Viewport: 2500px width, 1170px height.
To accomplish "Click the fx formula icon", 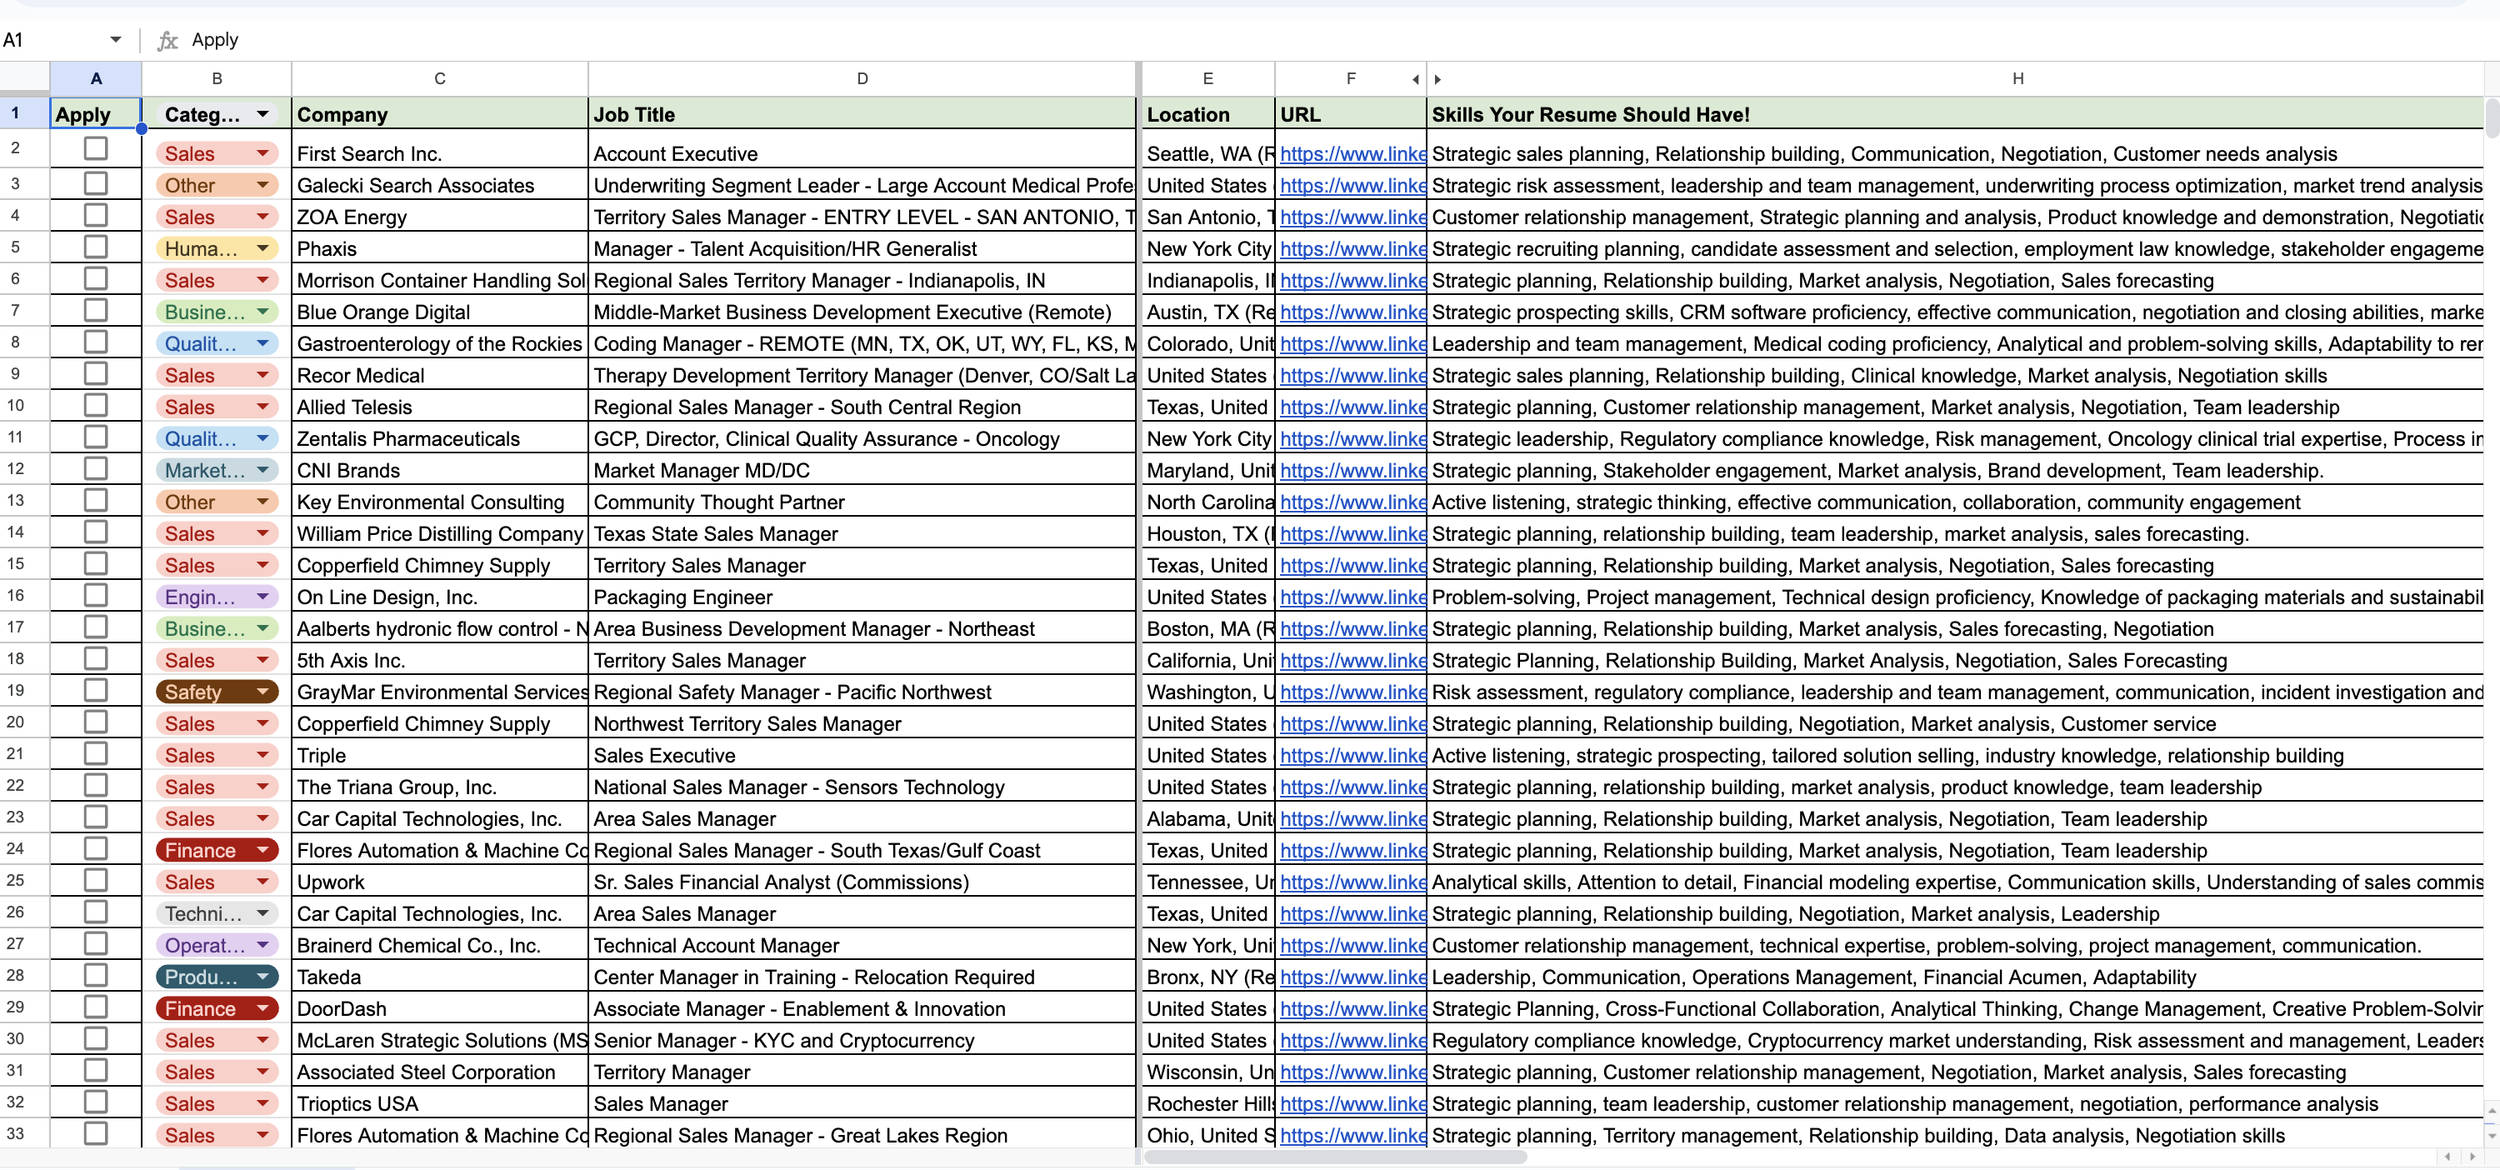I will point(167,40).
